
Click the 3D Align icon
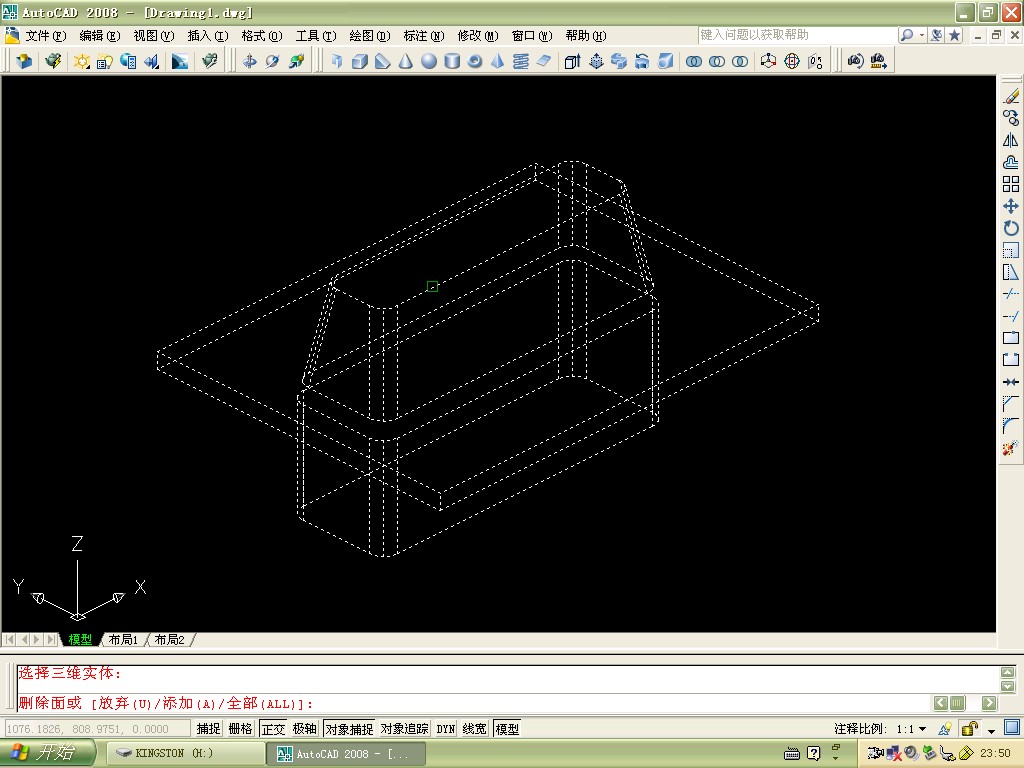(815, 61)
